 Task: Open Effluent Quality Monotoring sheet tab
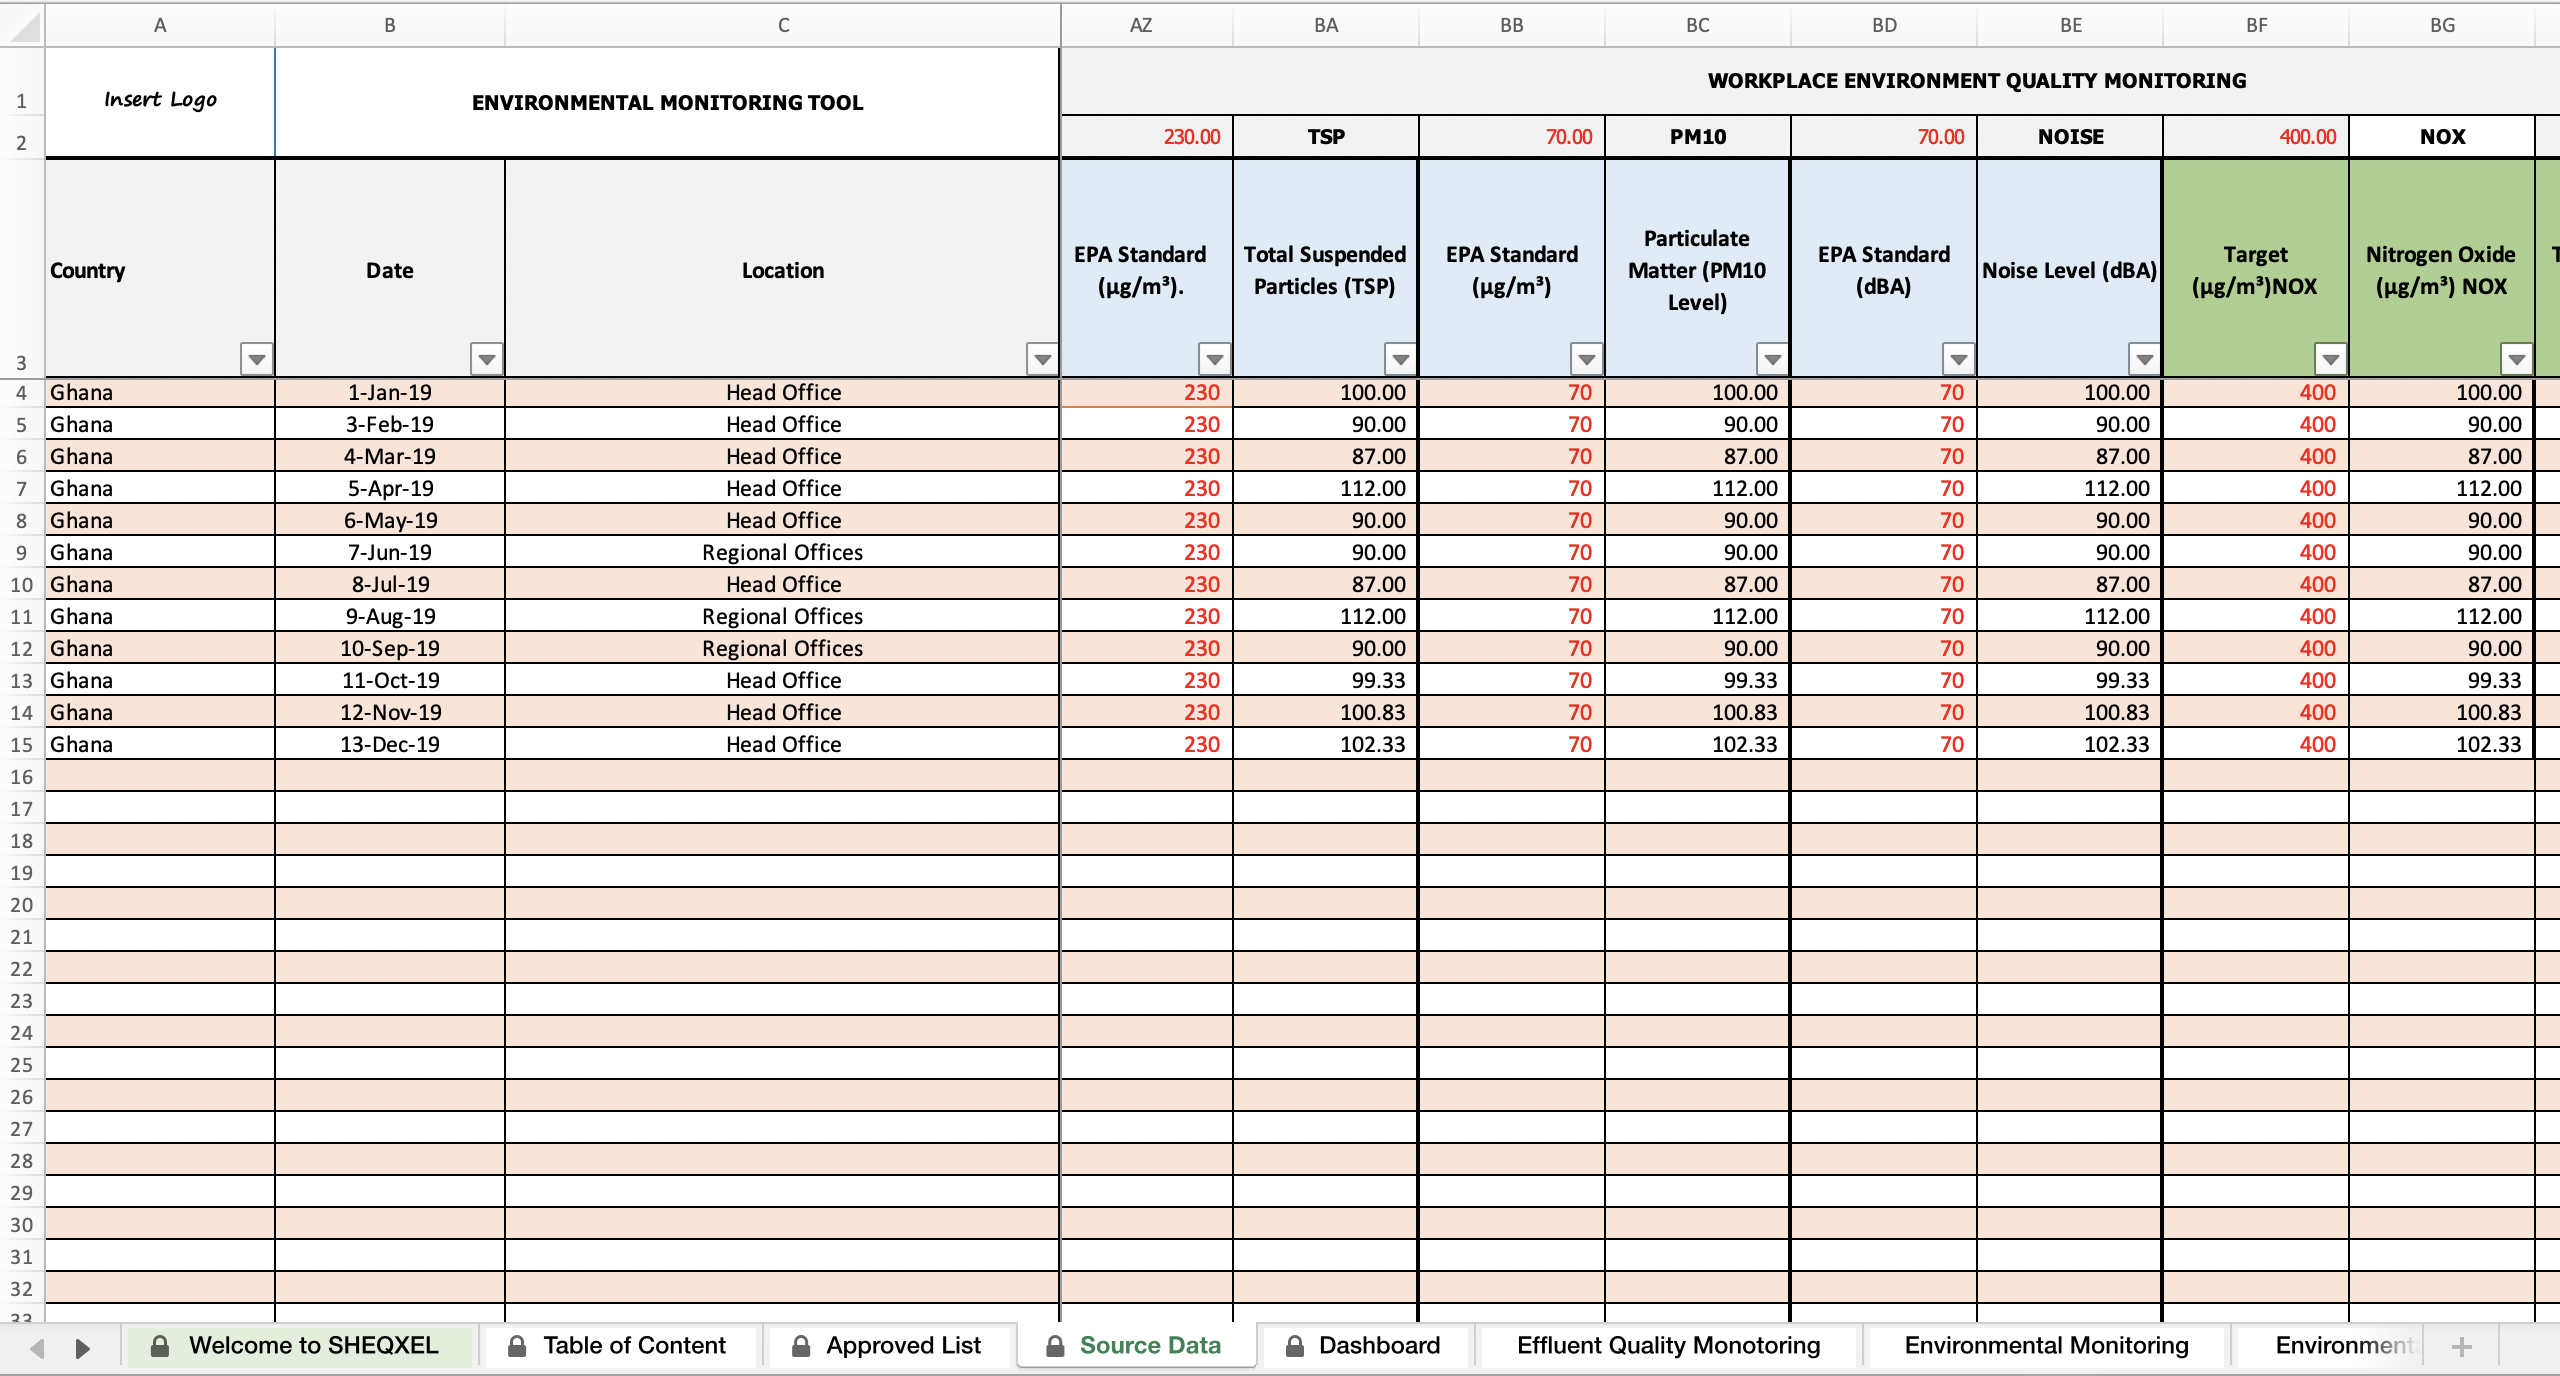click(1668, 1346)
